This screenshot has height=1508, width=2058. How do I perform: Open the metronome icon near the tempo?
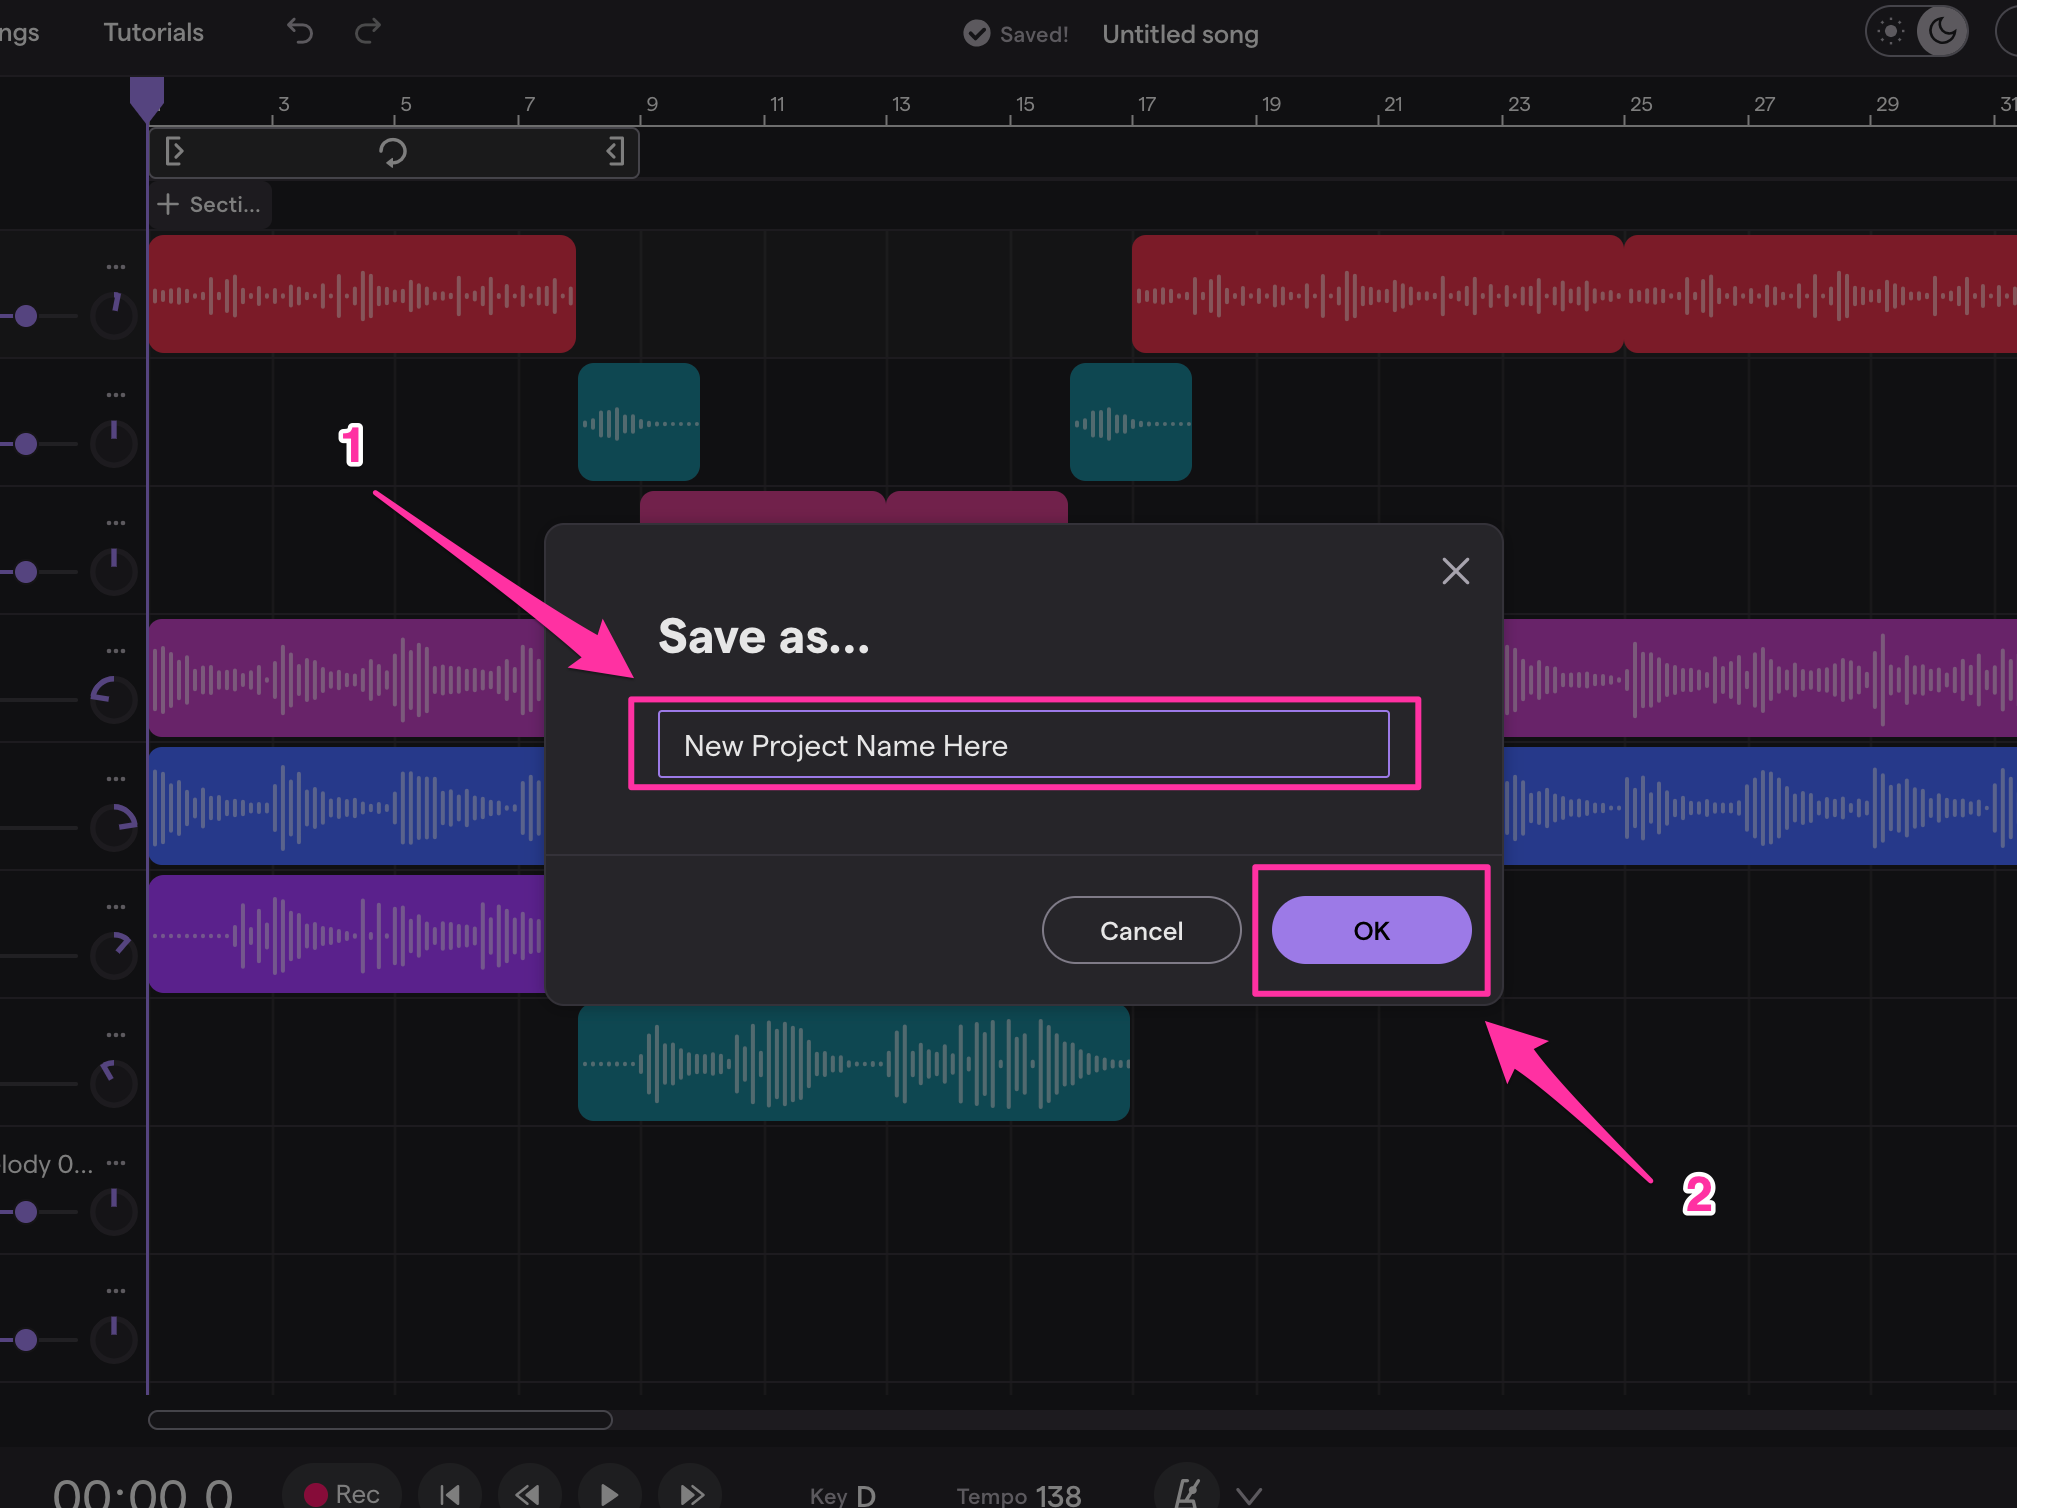(1188, 1492)
